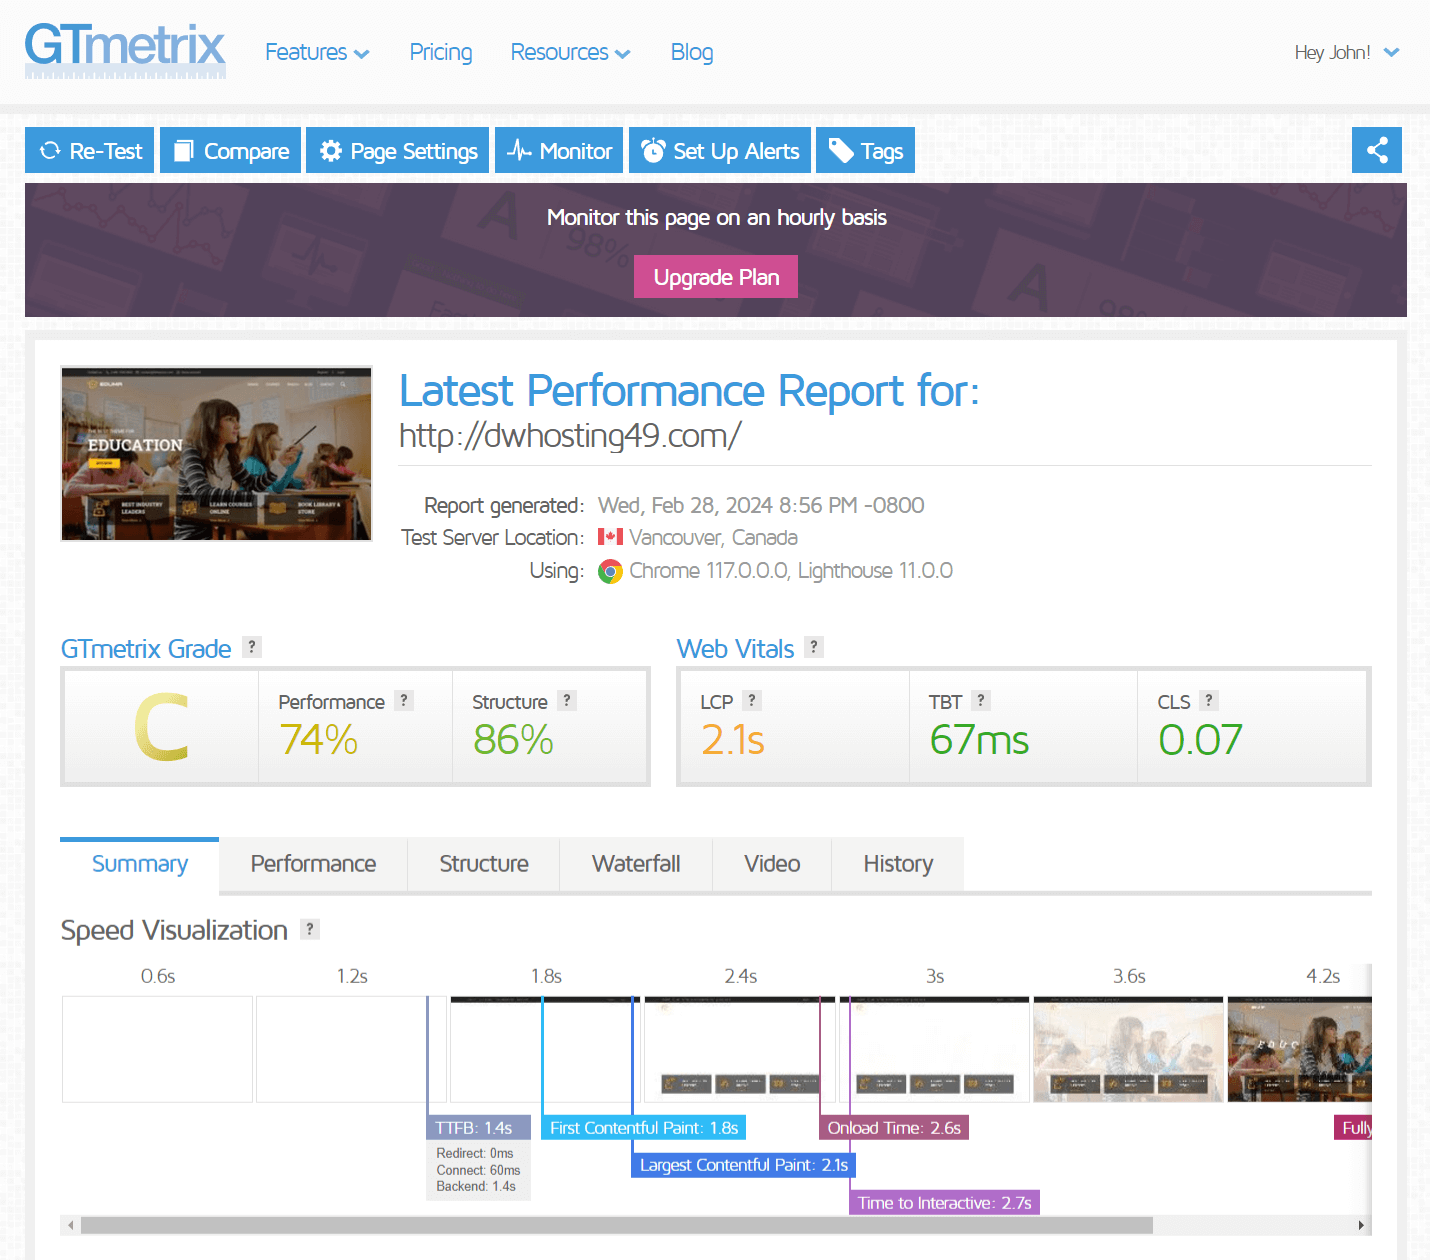Screen dimensions: 1430x1260
Task: Click the Chrome browser icon next to Using
Action: click(610, 571)
